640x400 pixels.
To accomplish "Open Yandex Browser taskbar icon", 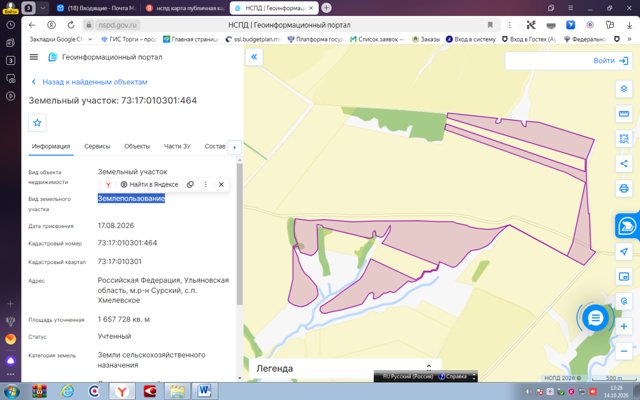I will [x=122, y=391].
